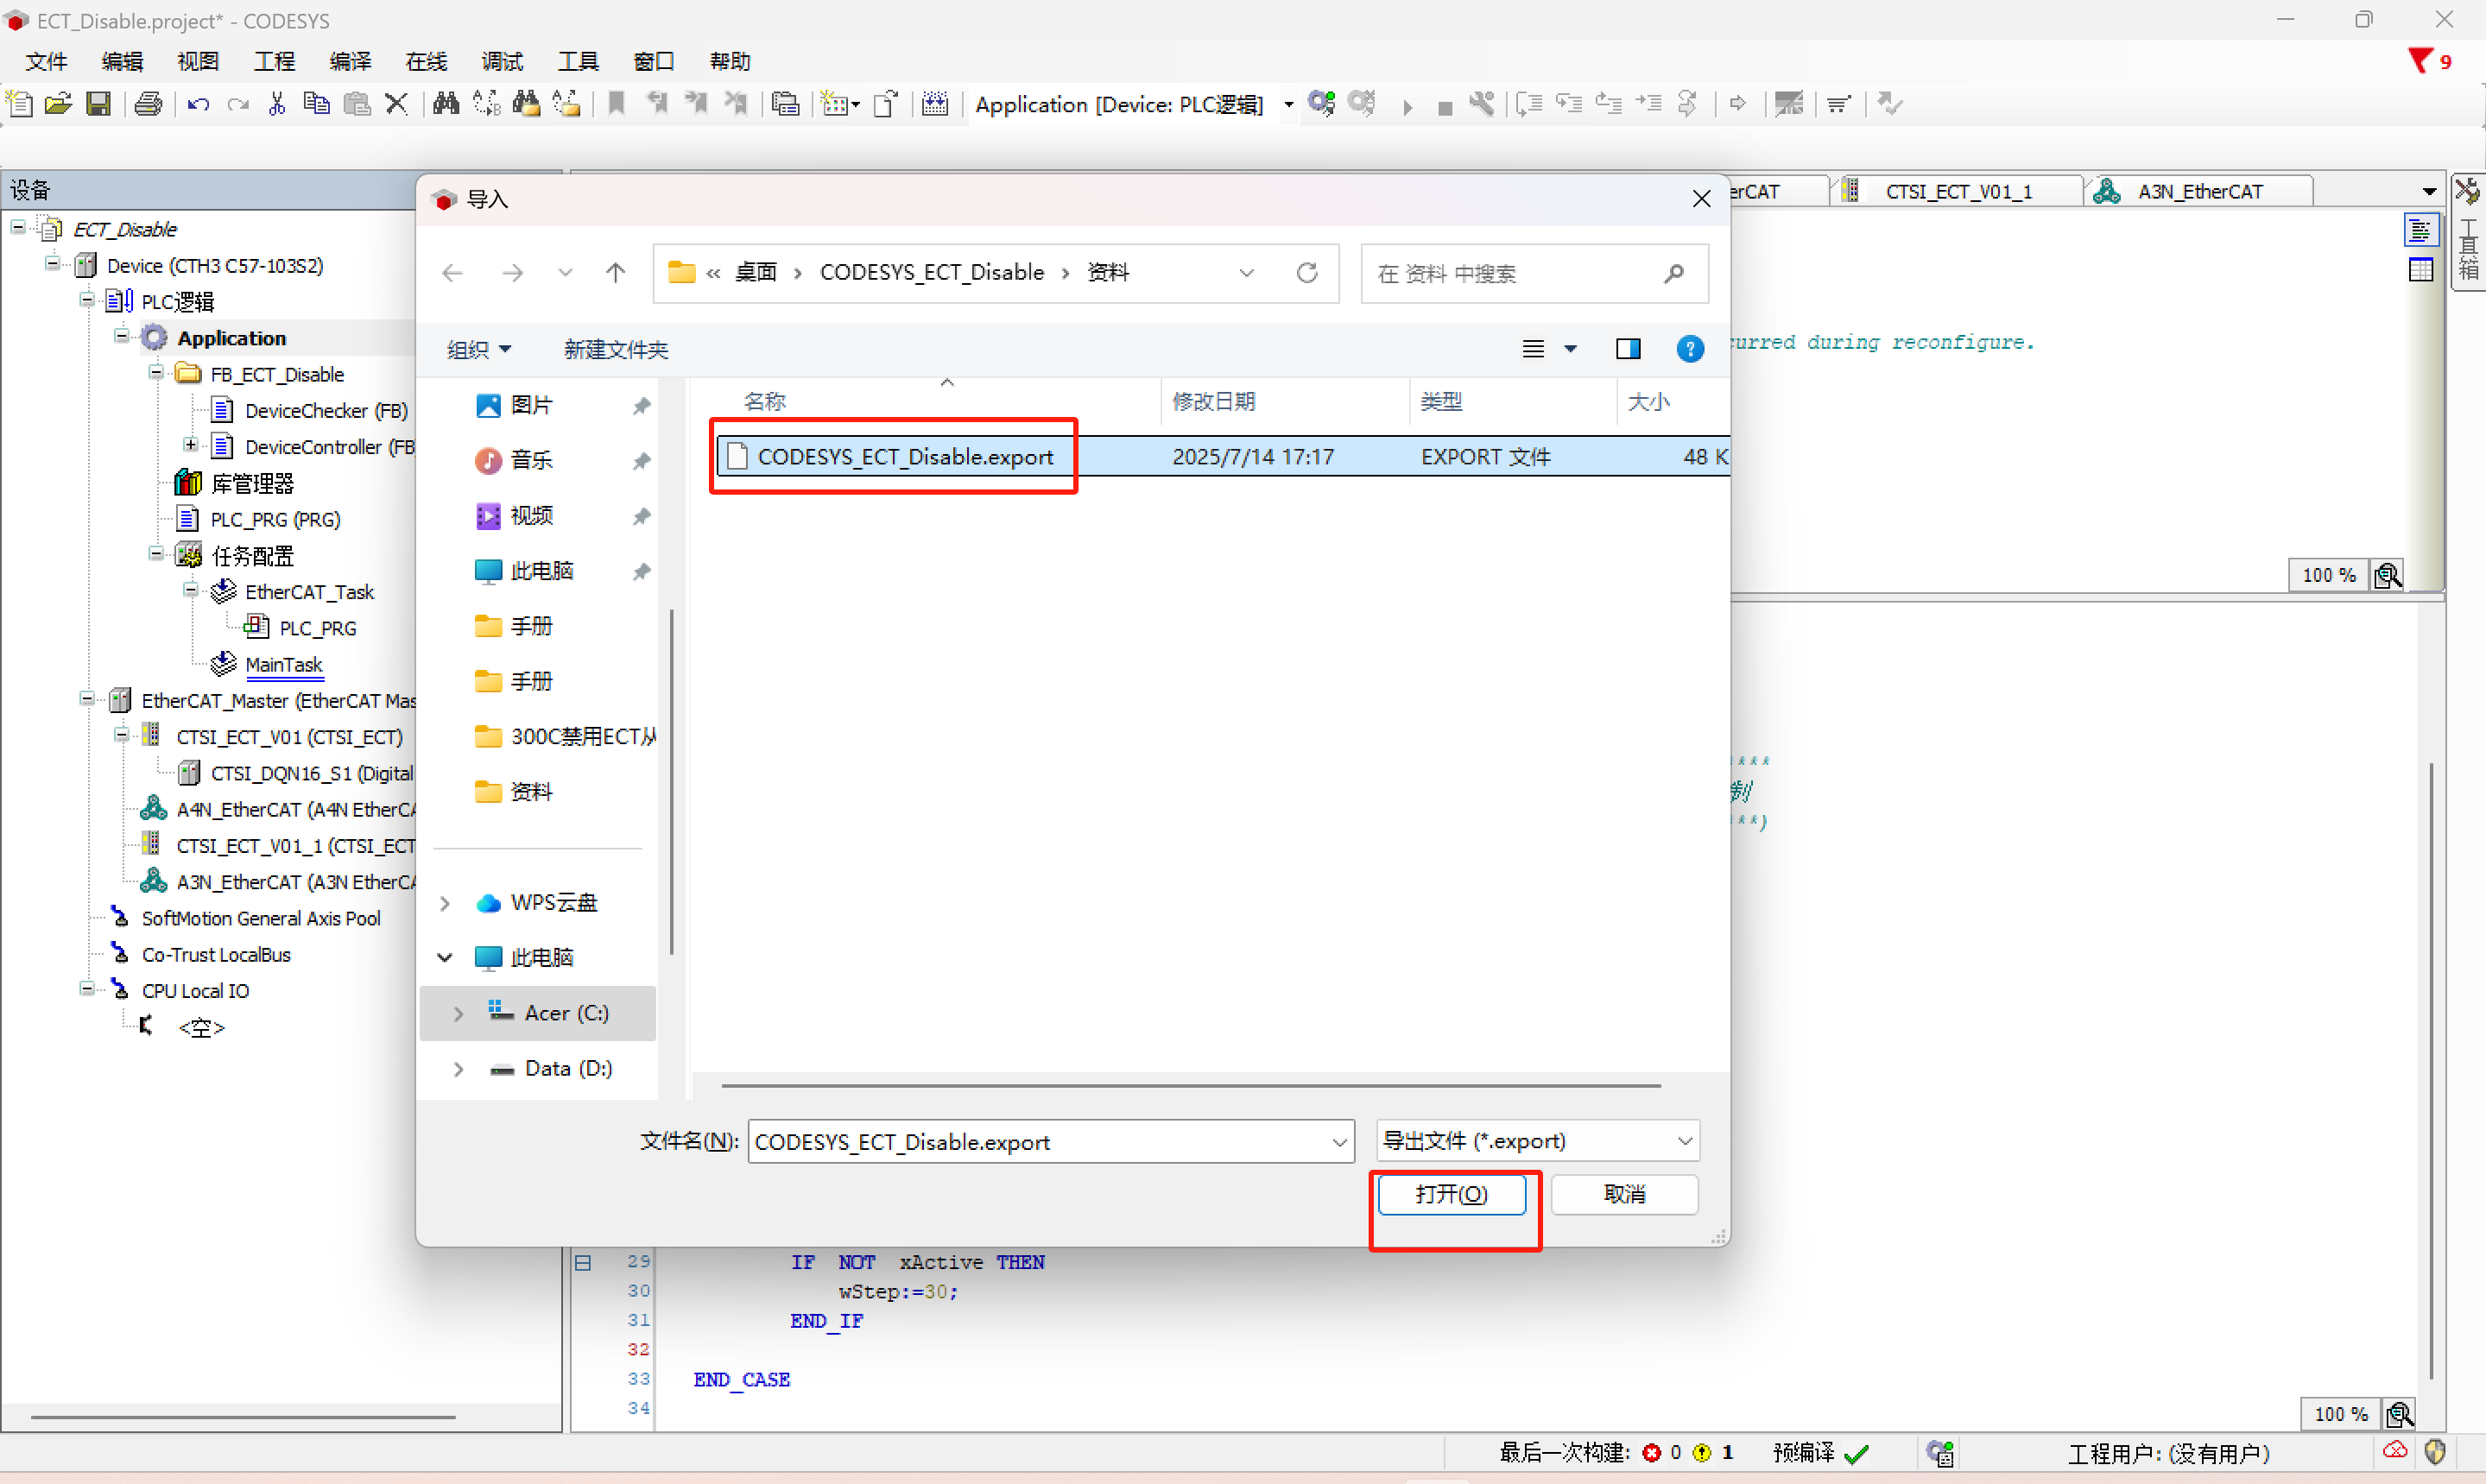This screenshot has height=1484, width=2486.
Task: Switch to the A3N_EtherCAT tab
Action: (x=2200, y=191)
